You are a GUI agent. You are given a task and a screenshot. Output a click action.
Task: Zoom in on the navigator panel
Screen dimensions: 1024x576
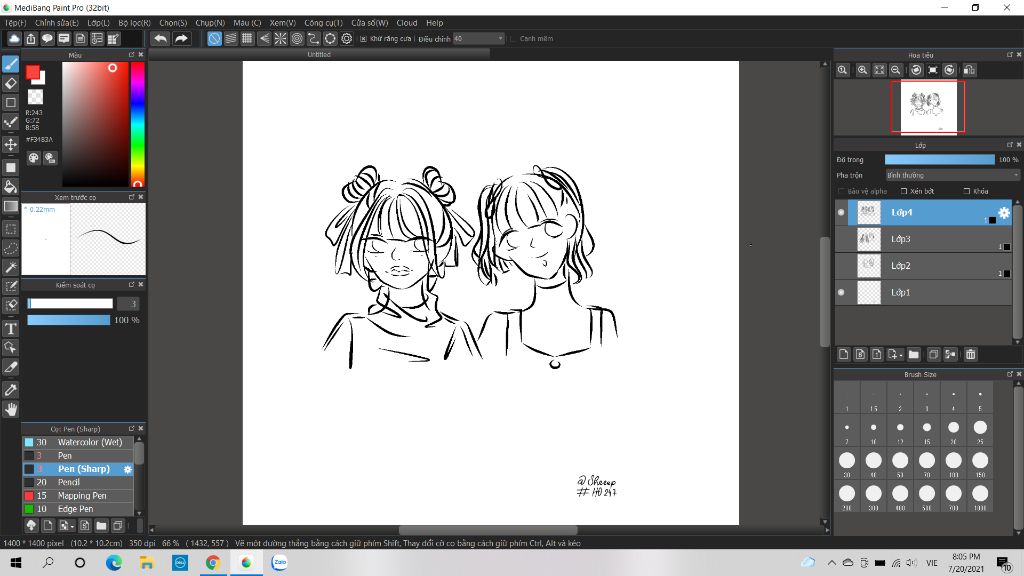point(863,70)
